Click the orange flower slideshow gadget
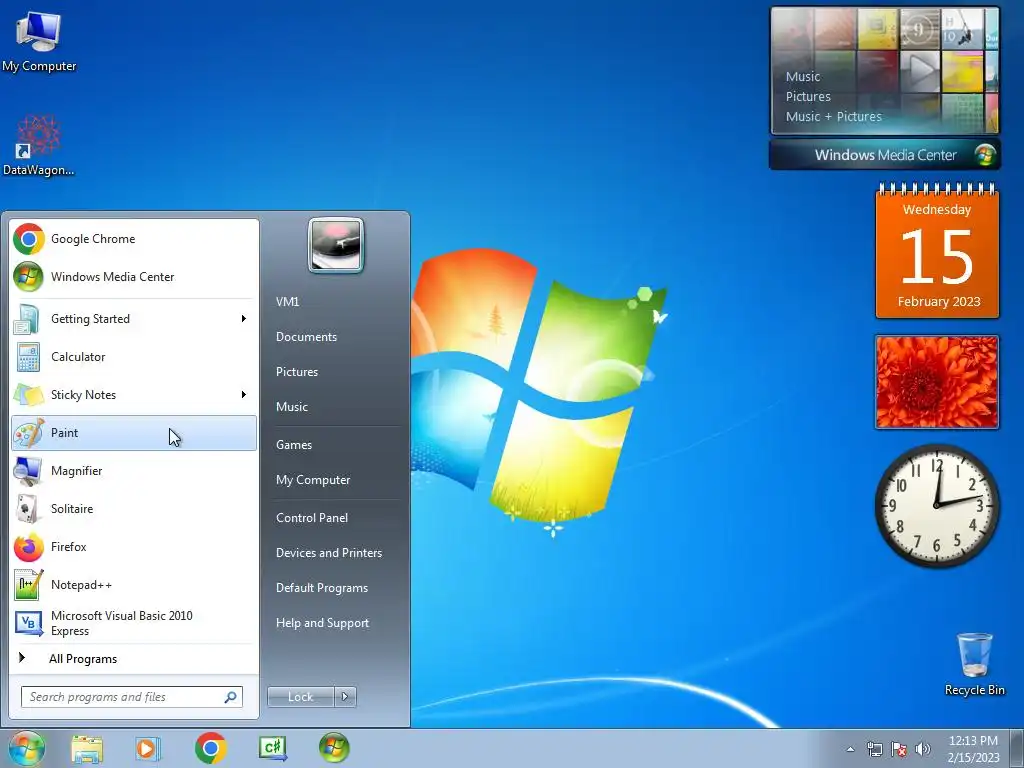Image resolution: width=1024 pixels, height=768 pixels. pyautogui.click(x=937, y=383)
